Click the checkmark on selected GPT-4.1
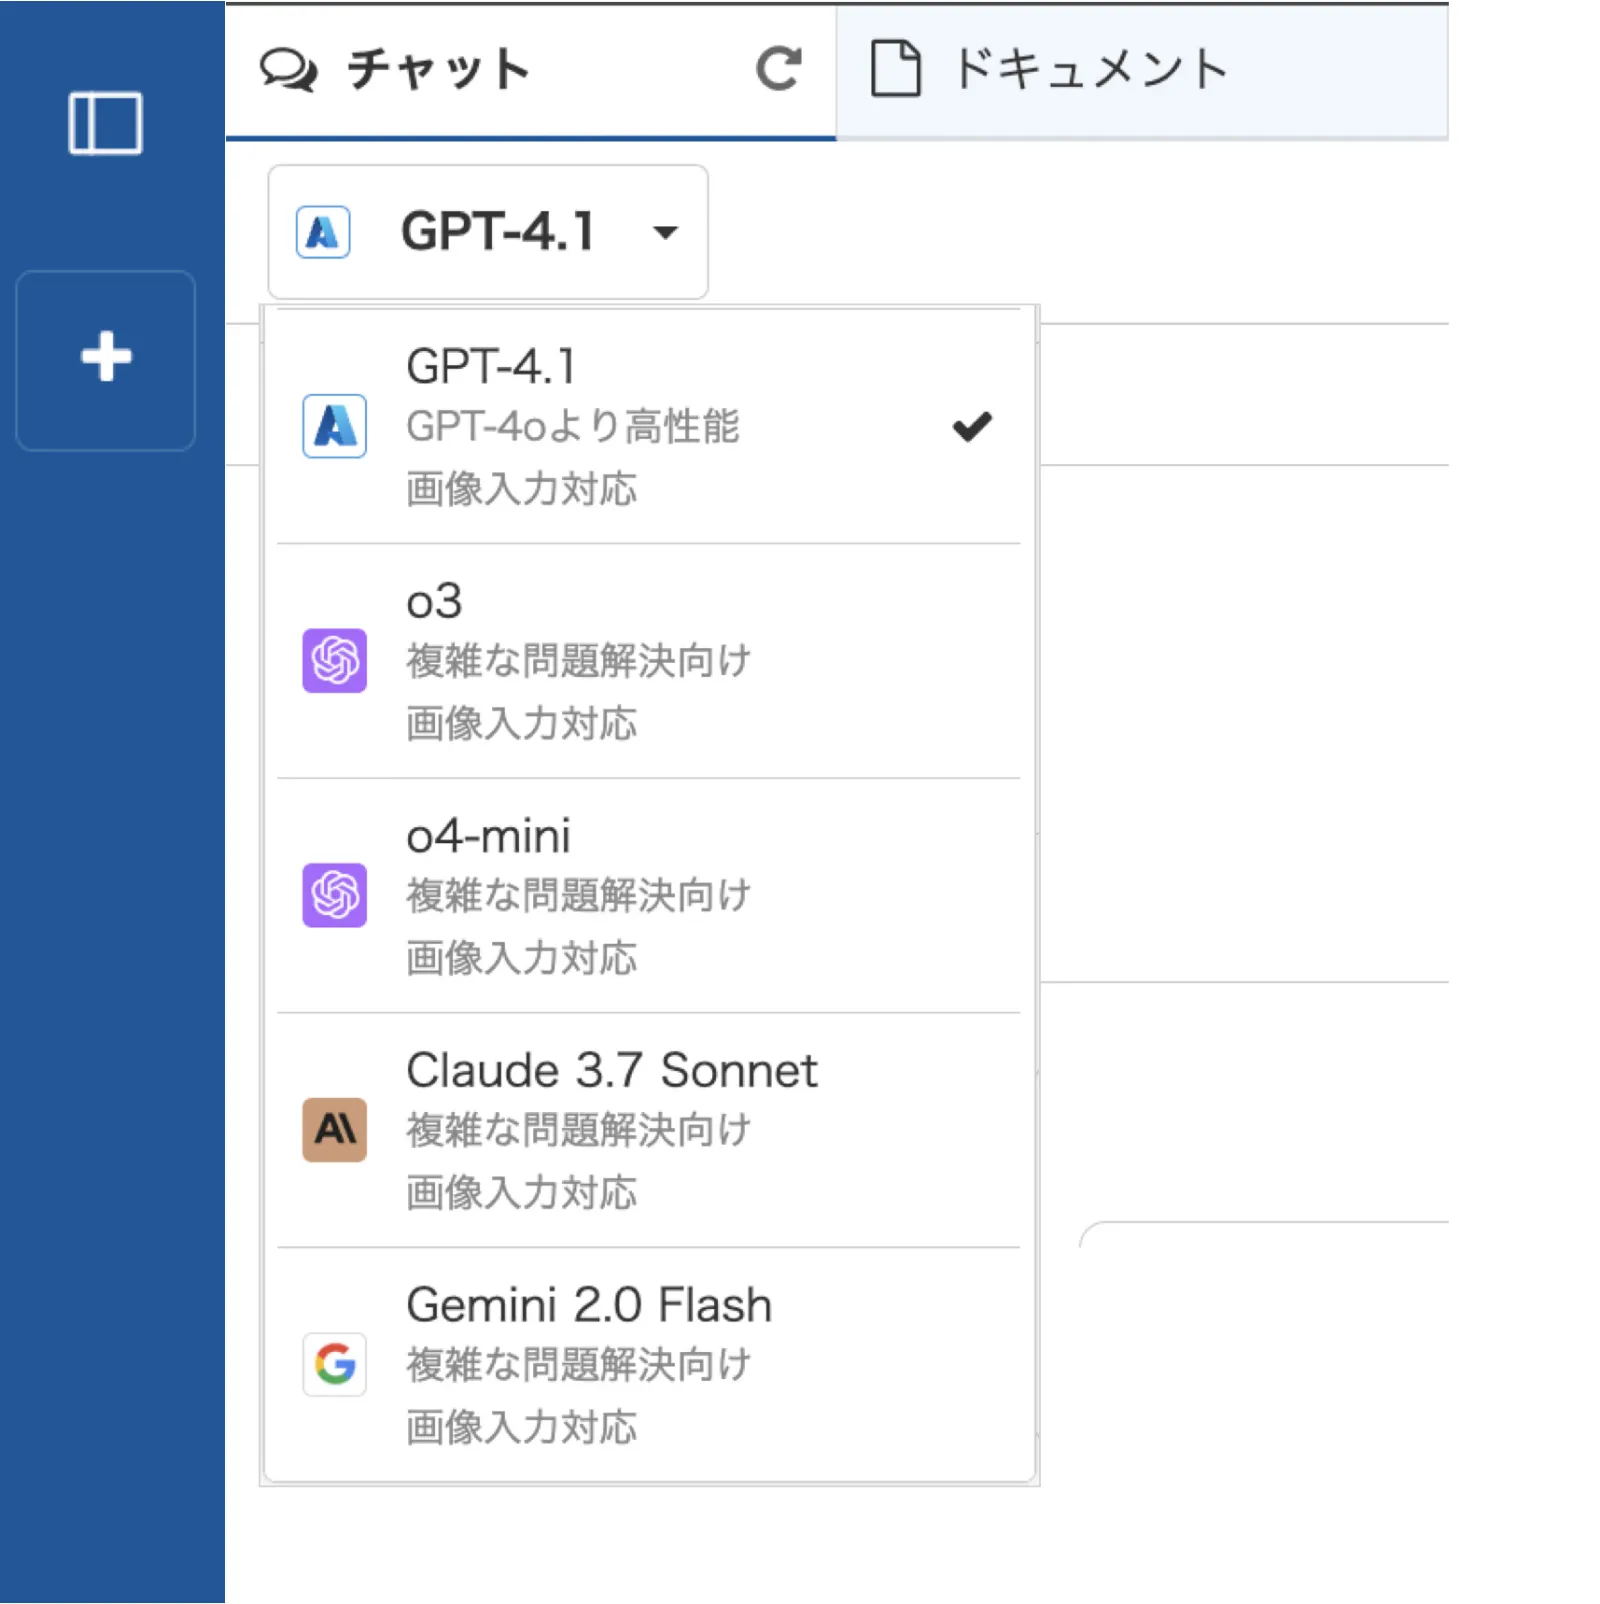The image size is (1600, 1604). click(971, 427)
